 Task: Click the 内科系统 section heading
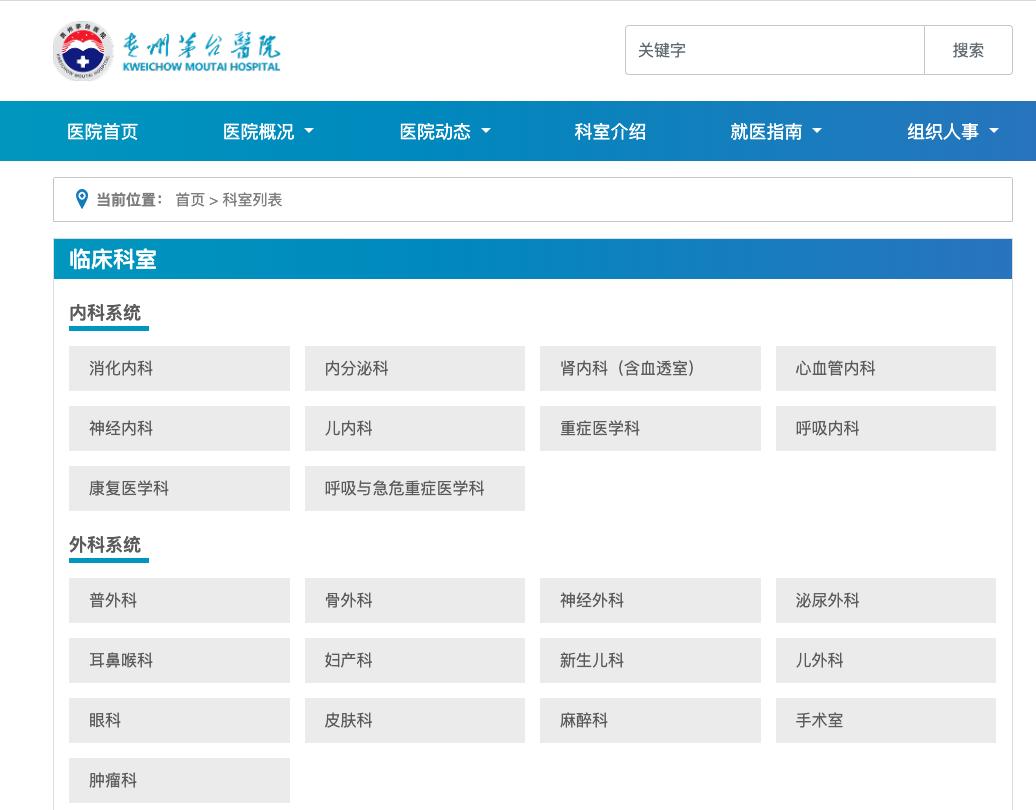click(105, 313)
